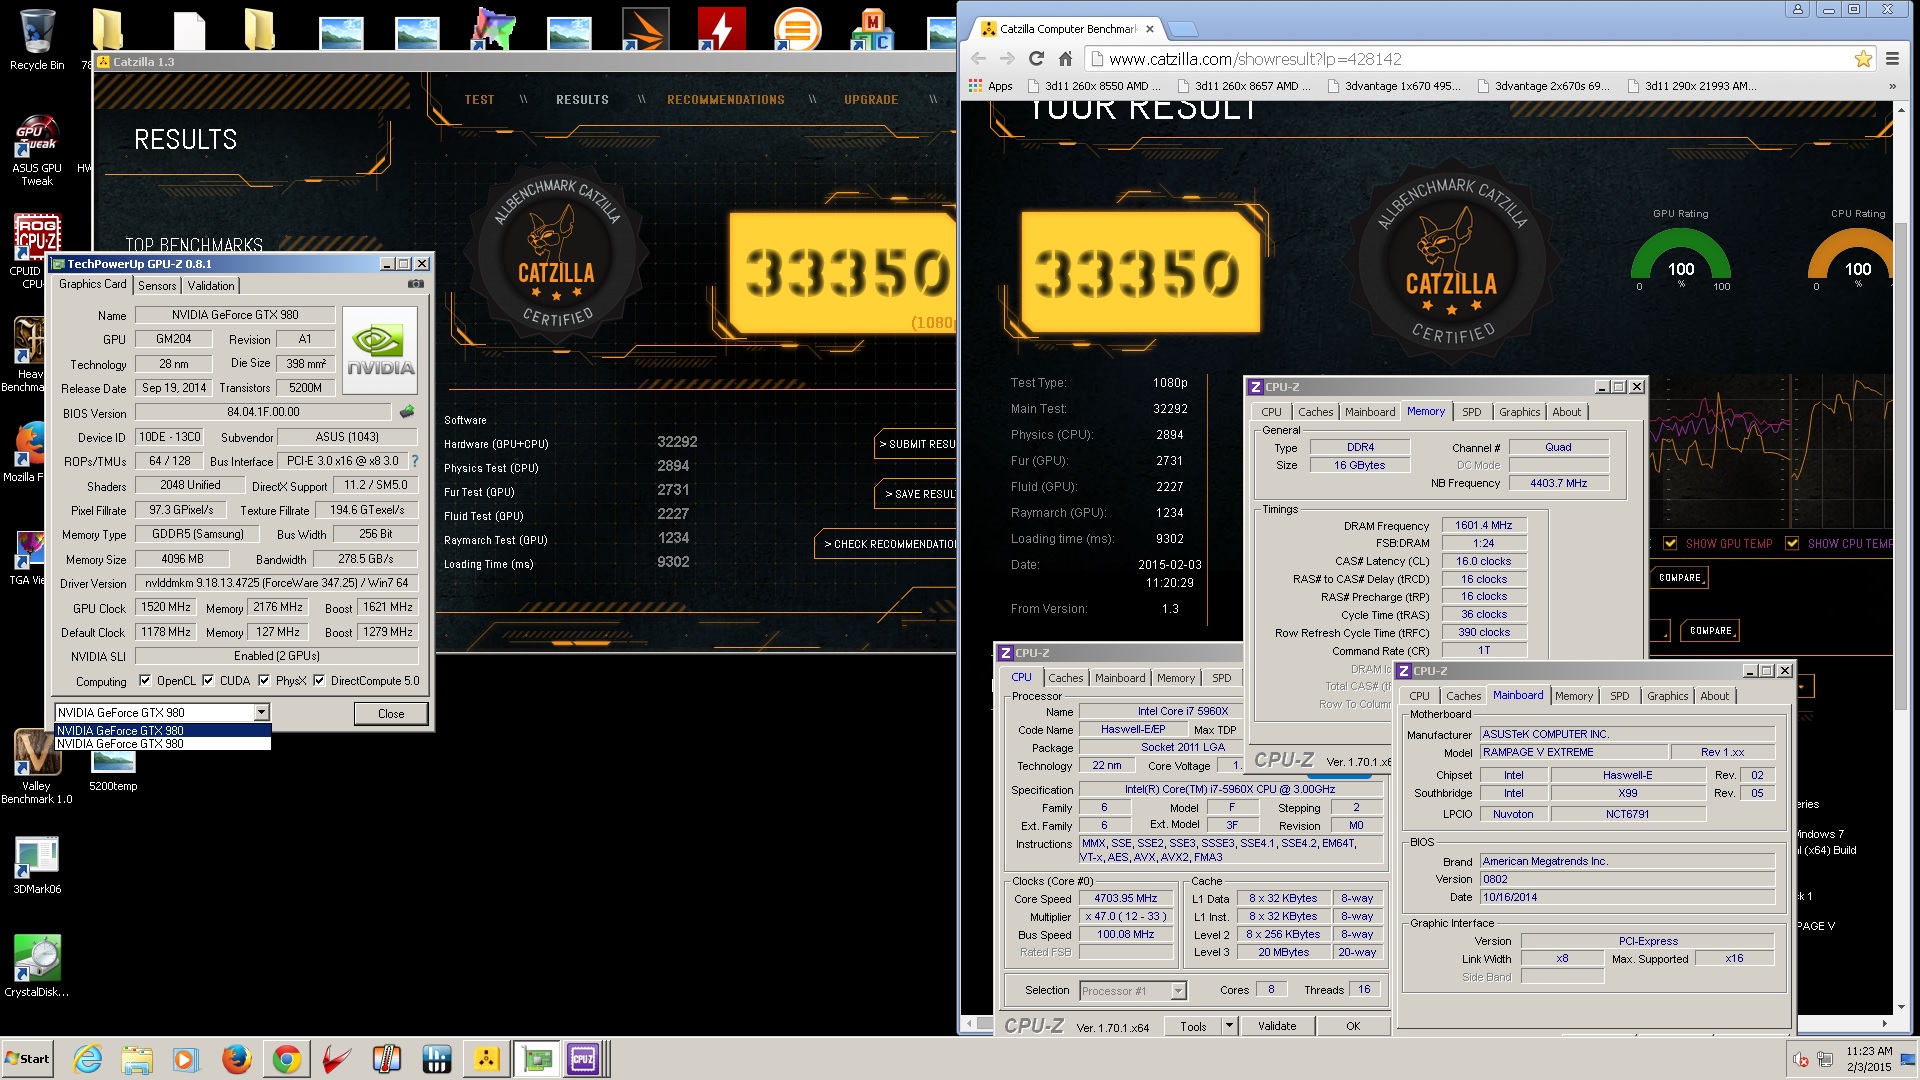
Task: Switch to the Validation tab in GPU-Z
Action: tap(211, 285)
